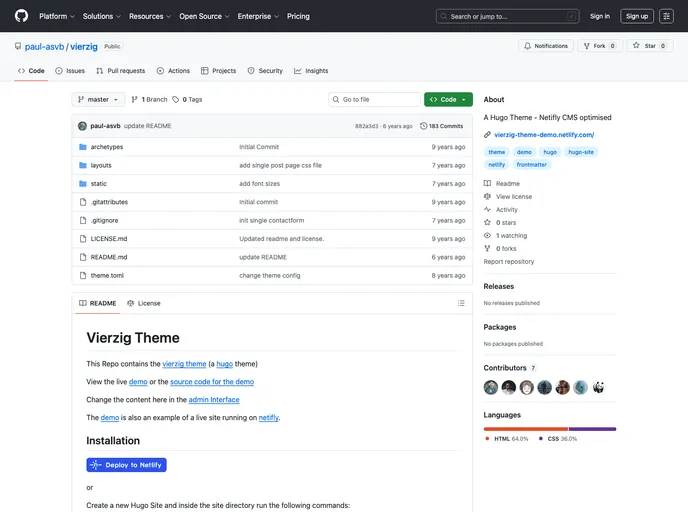Viewport: 688px width, 512px height.
Task: Switch to the License tab
Action: [x=143, y=303]
